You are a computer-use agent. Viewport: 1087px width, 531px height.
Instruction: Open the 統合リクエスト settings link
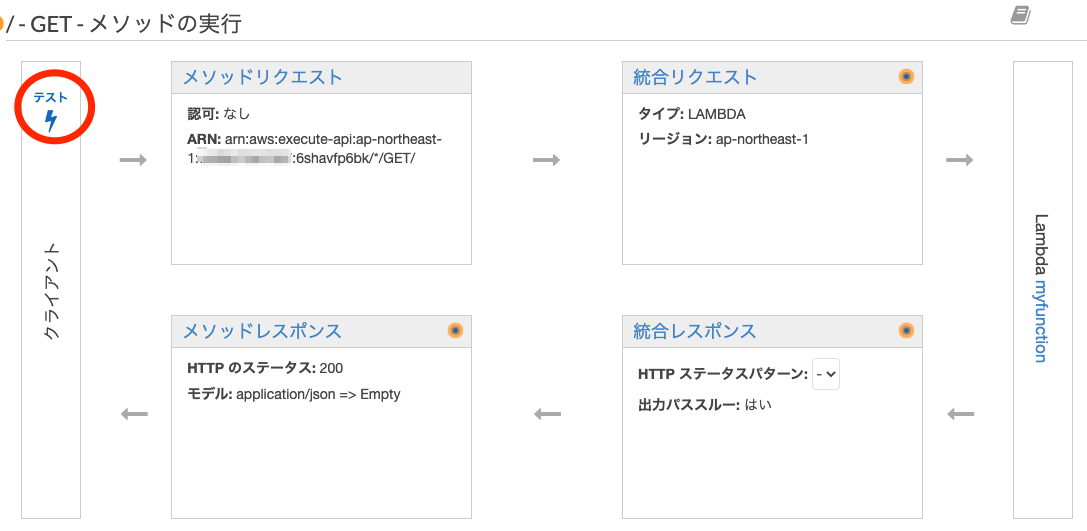tap(695, 77)
